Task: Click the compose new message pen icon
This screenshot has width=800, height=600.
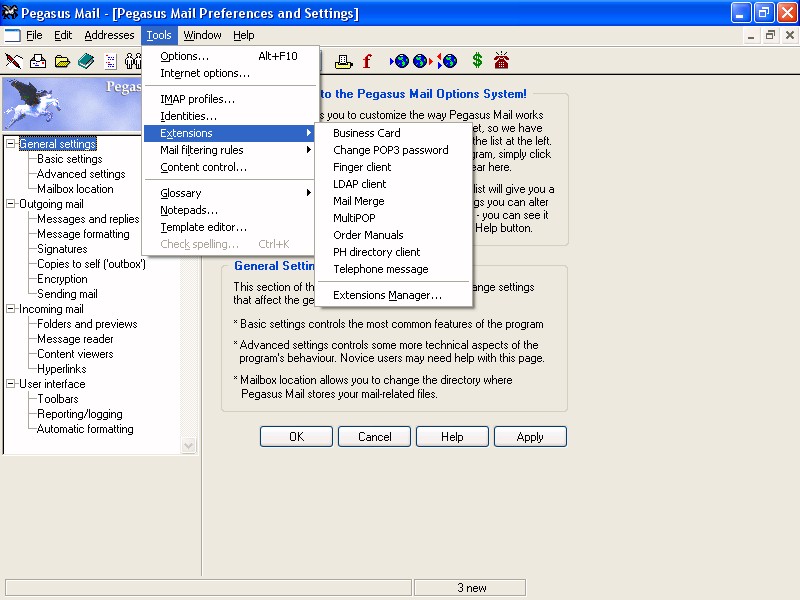Action: click(14, 61)
